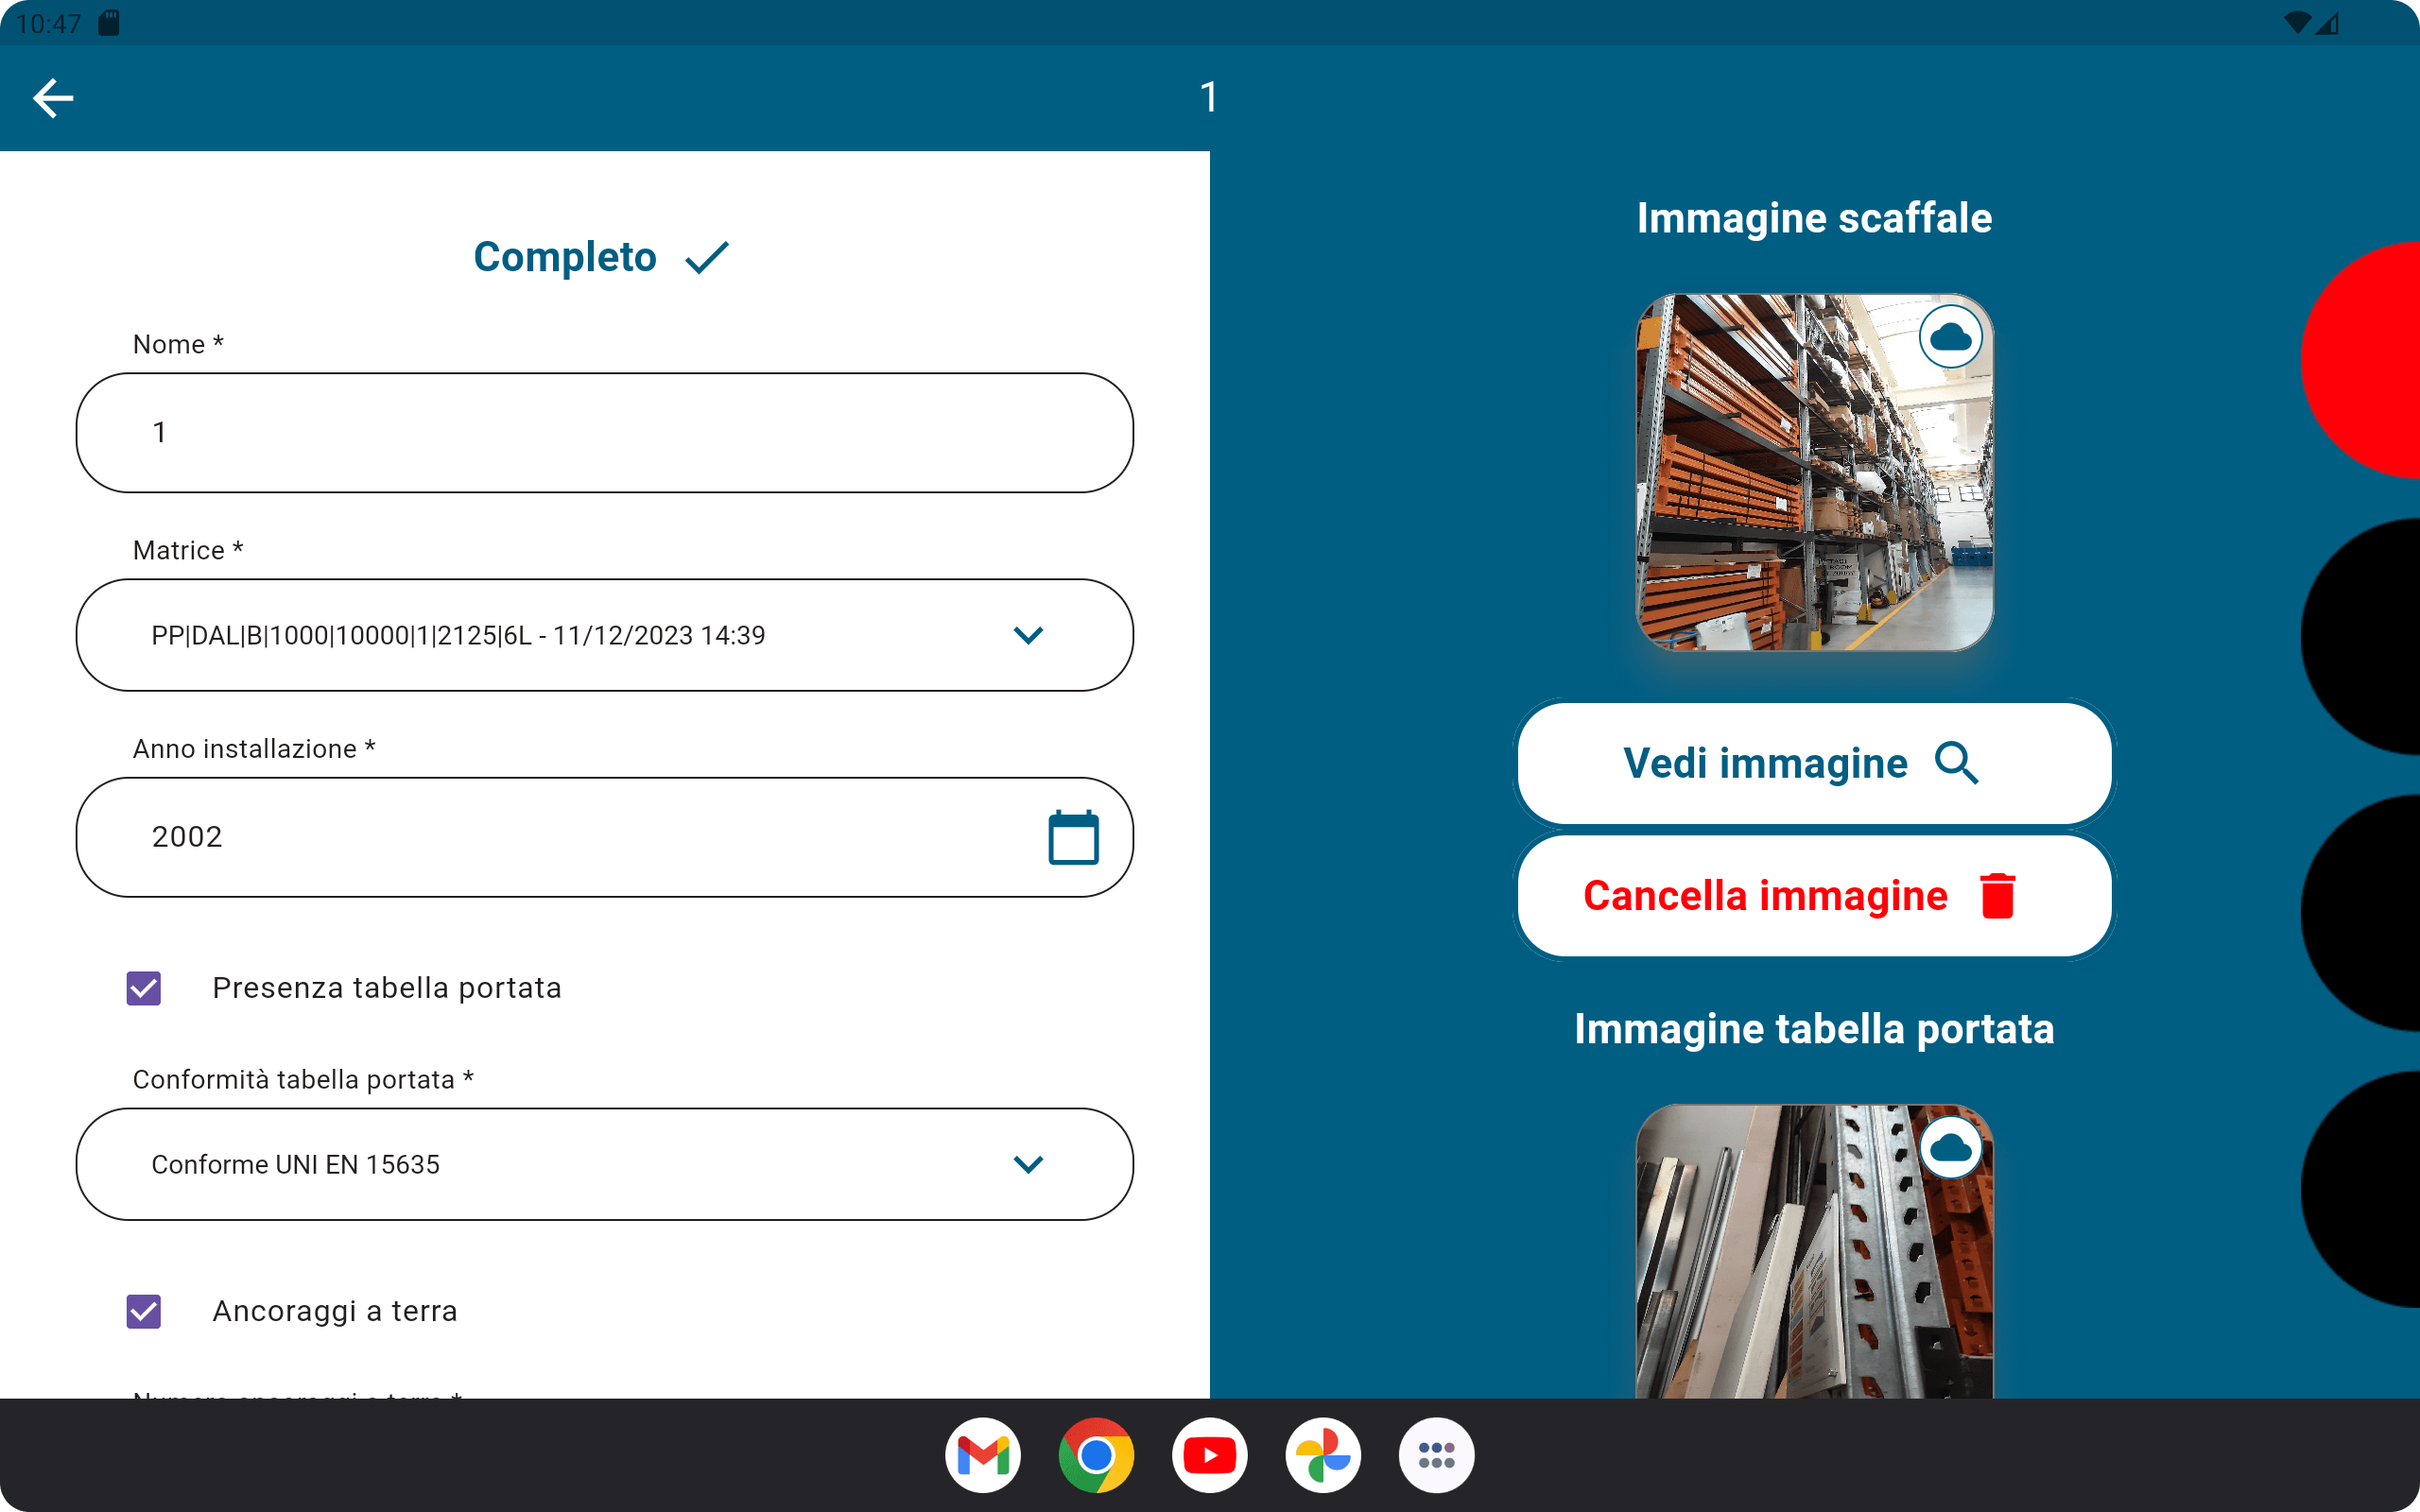This screenshot has width=2420, height=1512.
Task: Tap the scaffale warehouse photo thumbnail
Action: pyautogui.click(x=1814, y=472)
